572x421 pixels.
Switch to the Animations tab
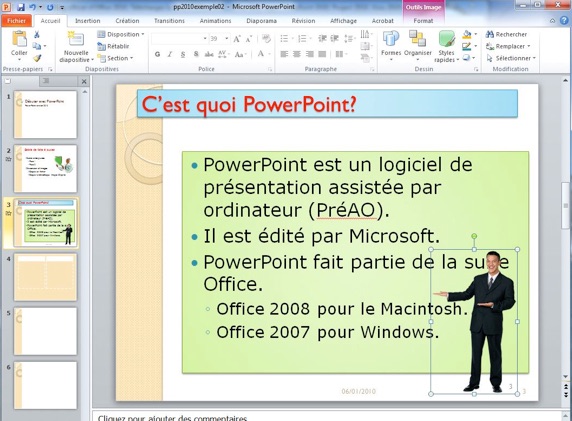tap(215, 21)
